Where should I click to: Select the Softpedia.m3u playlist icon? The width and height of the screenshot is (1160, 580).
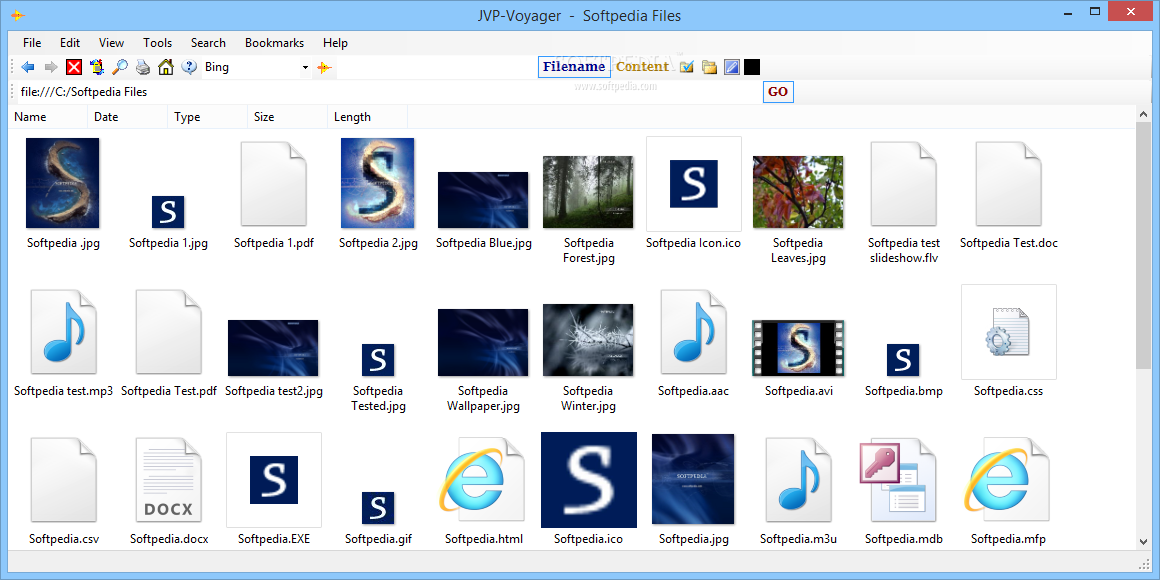[x=799, y=479]
